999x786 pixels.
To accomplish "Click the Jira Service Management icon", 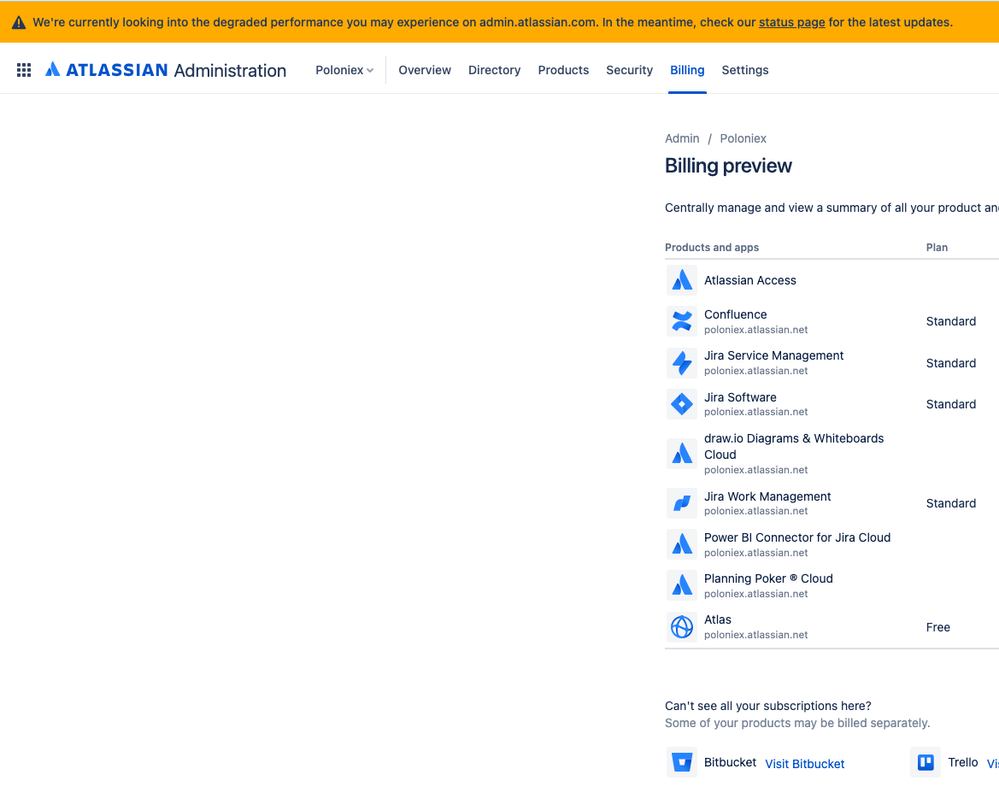I will pyautogui.click(x=682, y=362).
